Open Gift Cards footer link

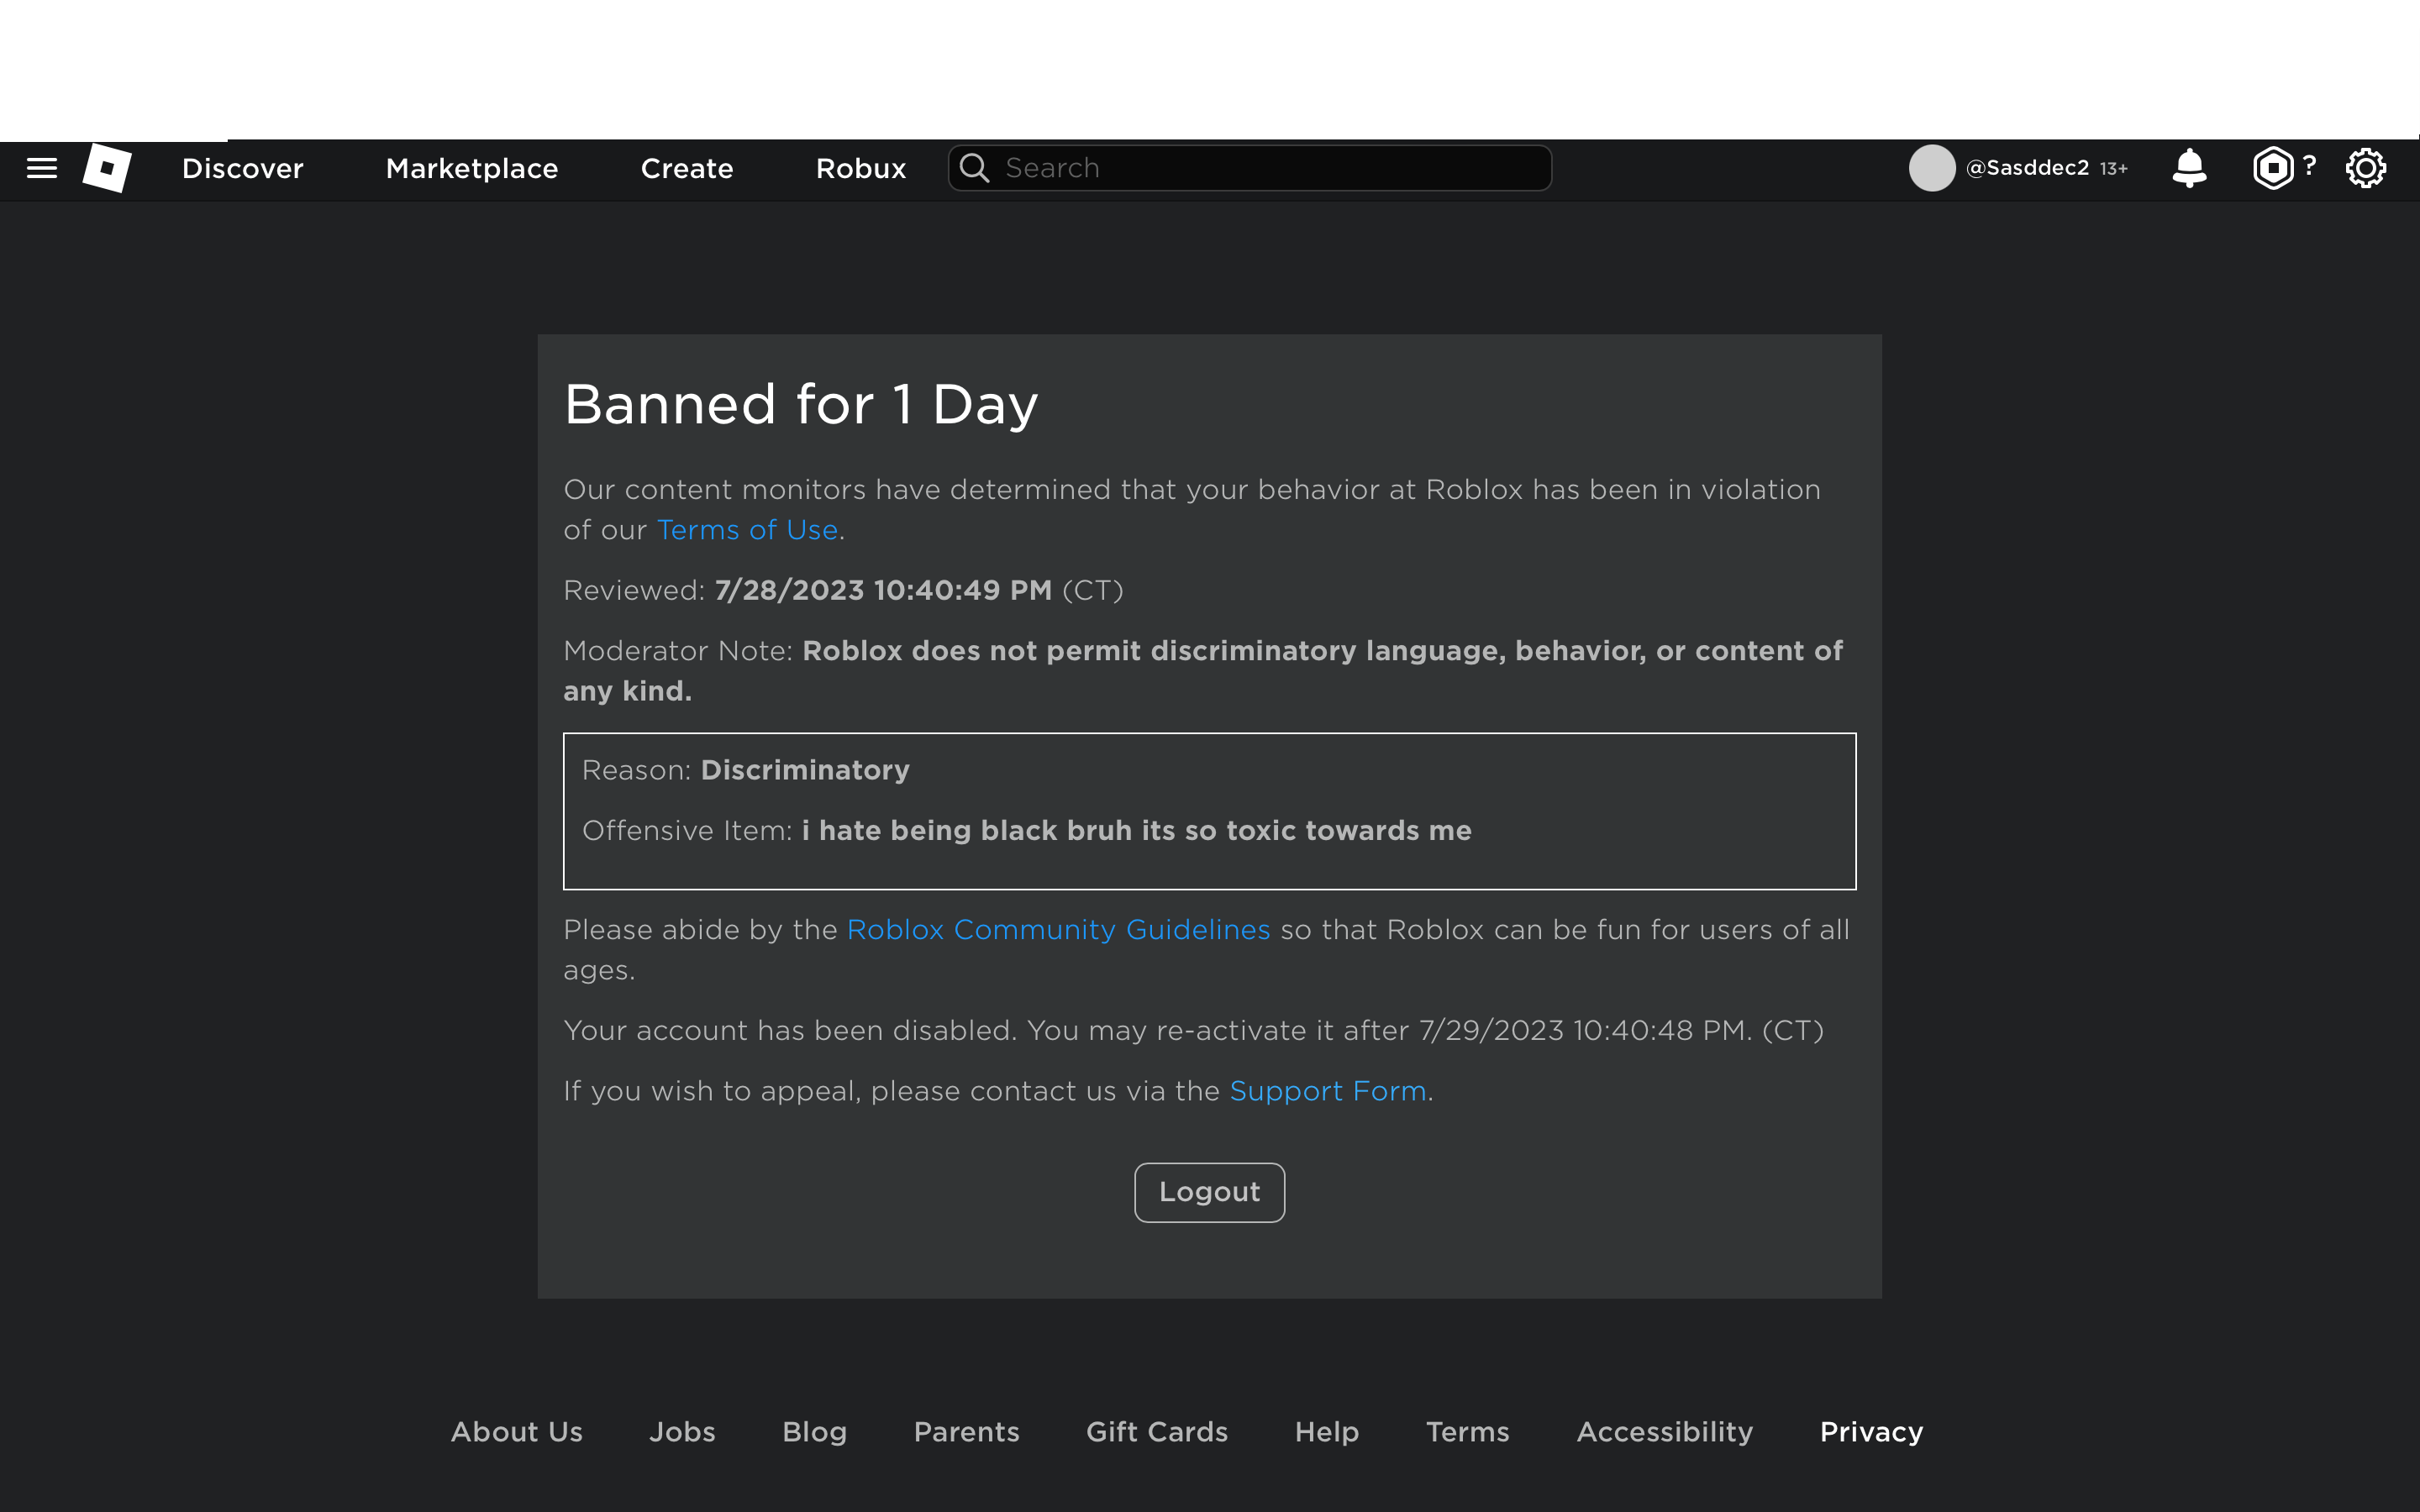pyautogui.click(x=1157, y=1432)
